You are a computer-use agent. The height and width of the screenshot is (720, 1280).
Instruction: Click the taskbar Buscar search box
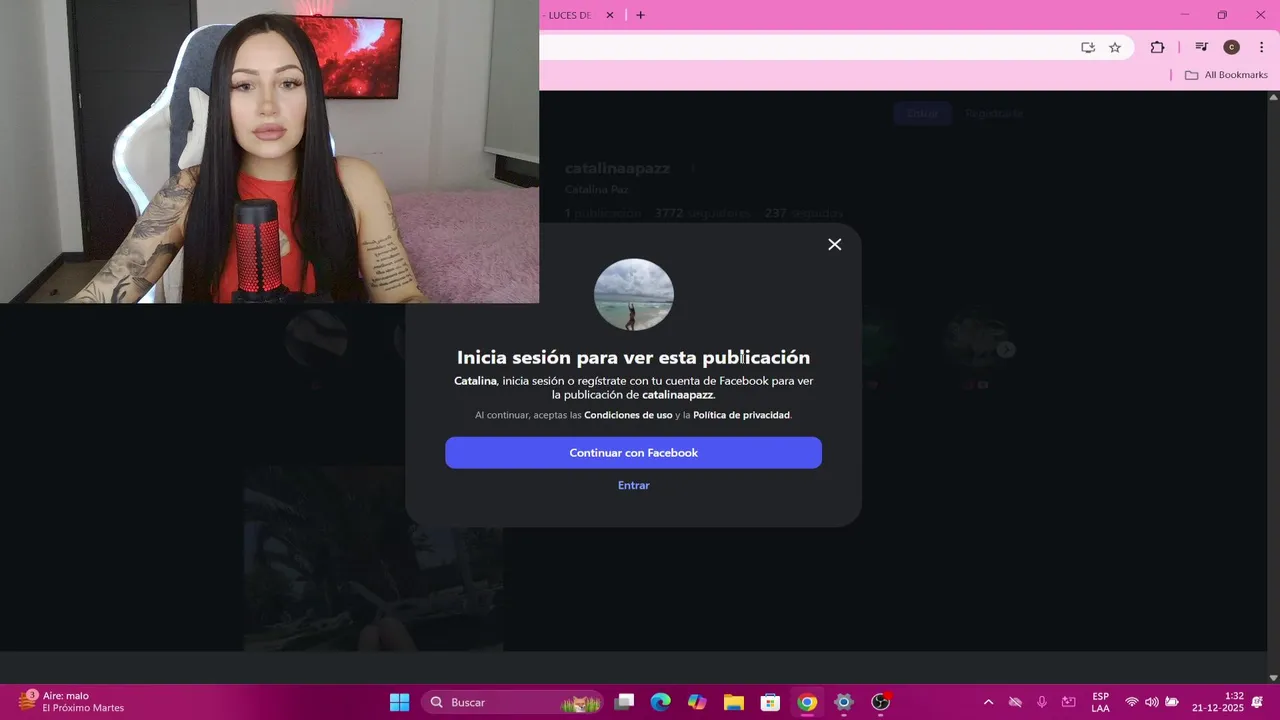tap(512, 702)
